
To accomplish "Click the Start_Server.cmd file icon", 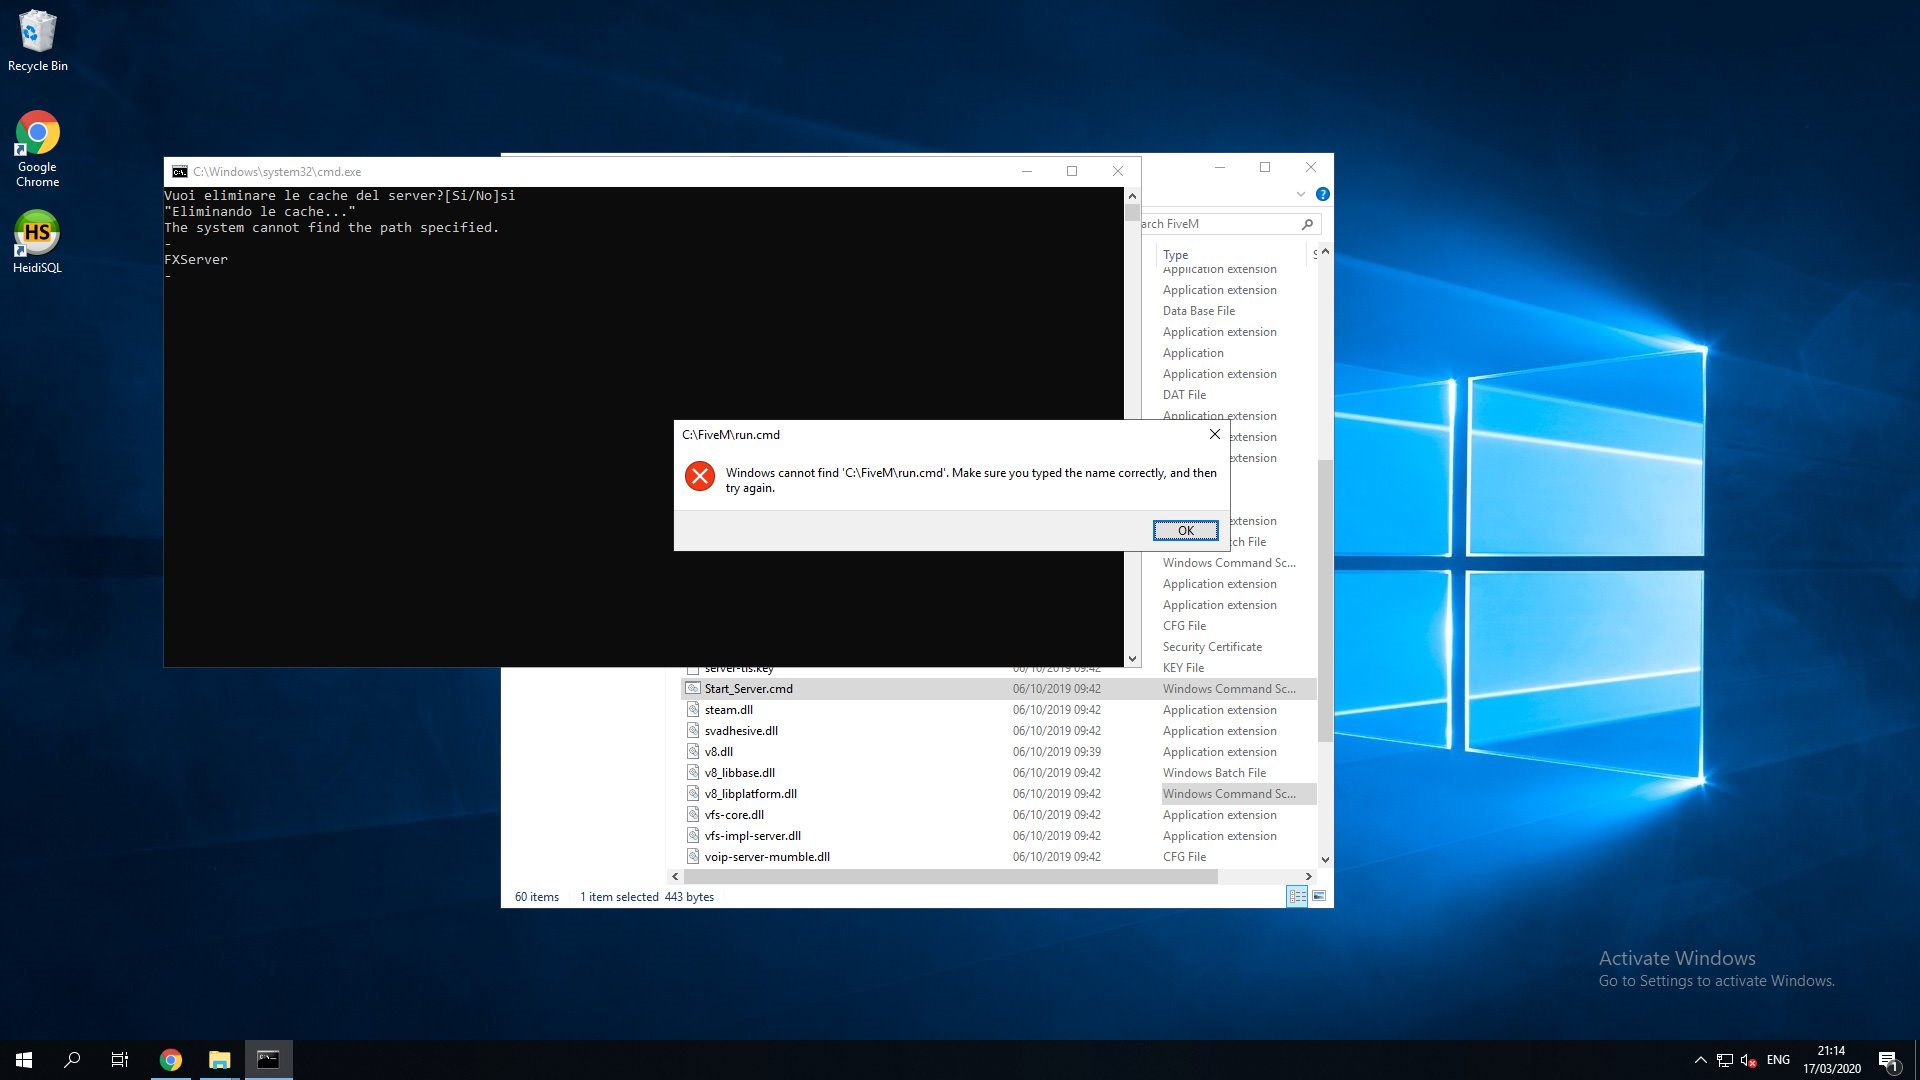I will pyautogui.click(x=693, y=689).
